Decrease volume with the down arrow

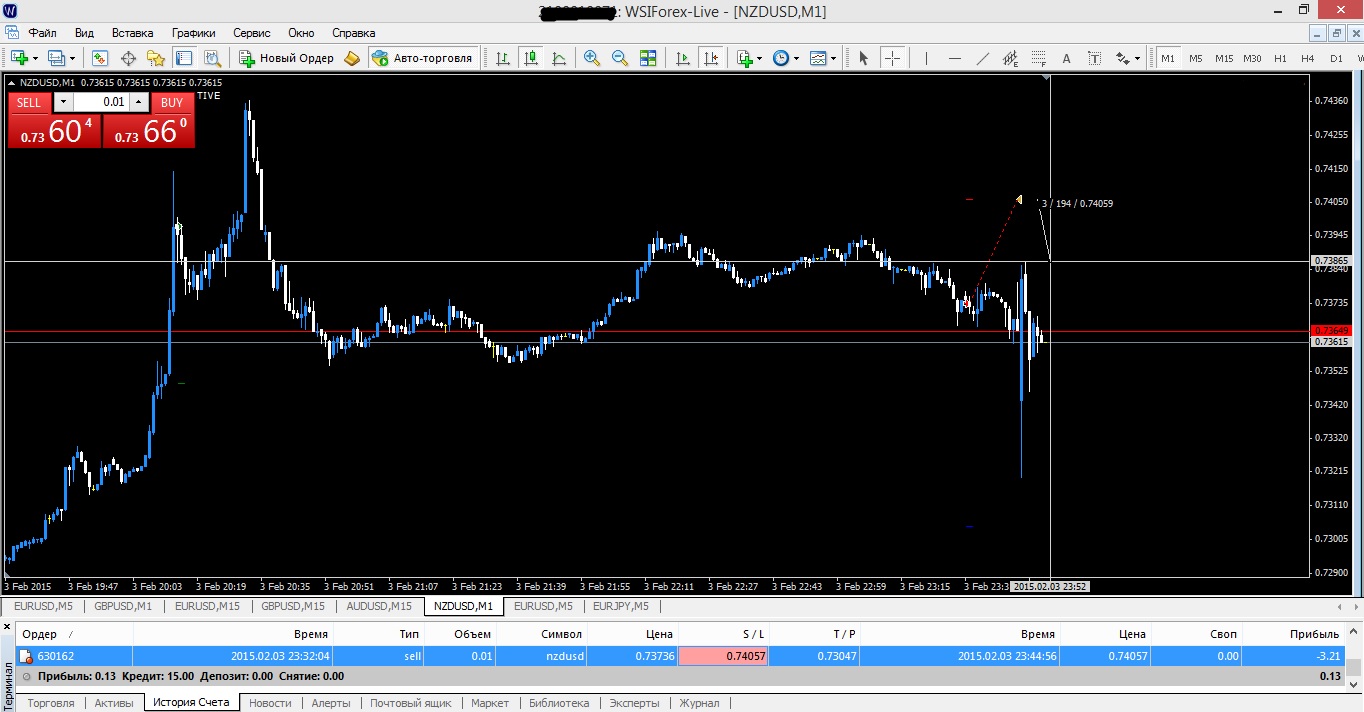click(x=63, y=102)
